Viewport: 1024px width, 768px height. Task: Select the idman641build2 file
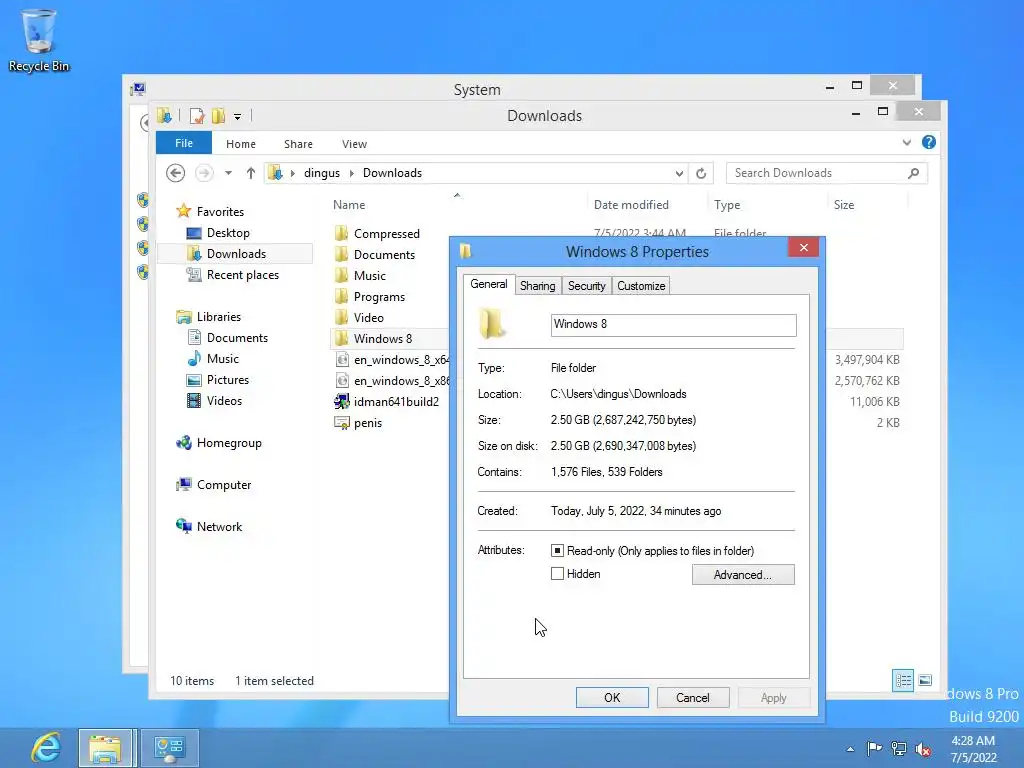[x=396, y=402]
